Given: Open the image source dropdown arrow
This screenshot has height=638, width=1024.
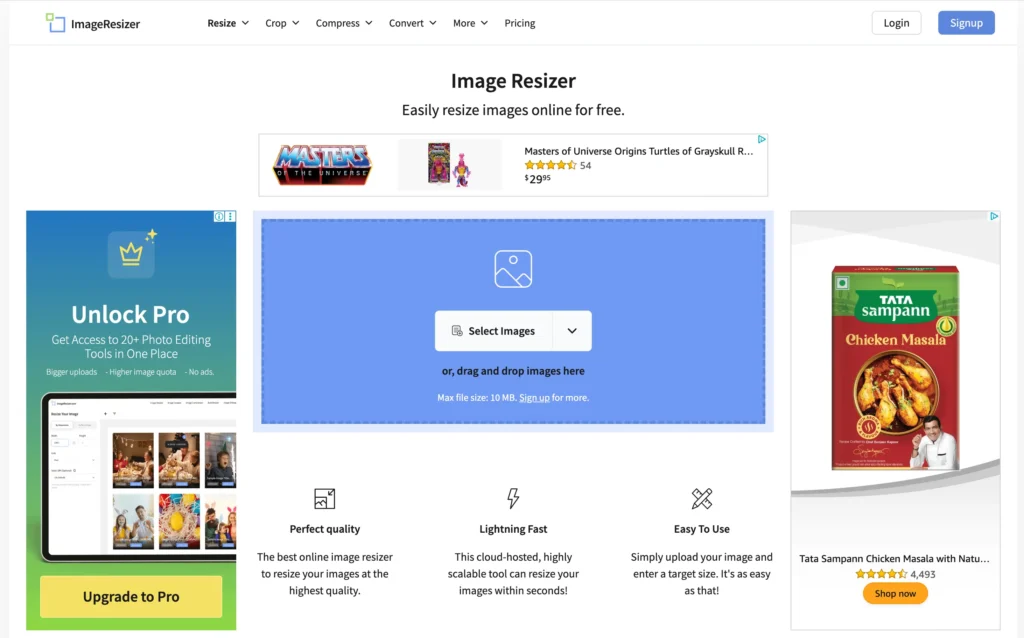Looking at the screenshot, I should pyautogui.click(x=572, y=331).
